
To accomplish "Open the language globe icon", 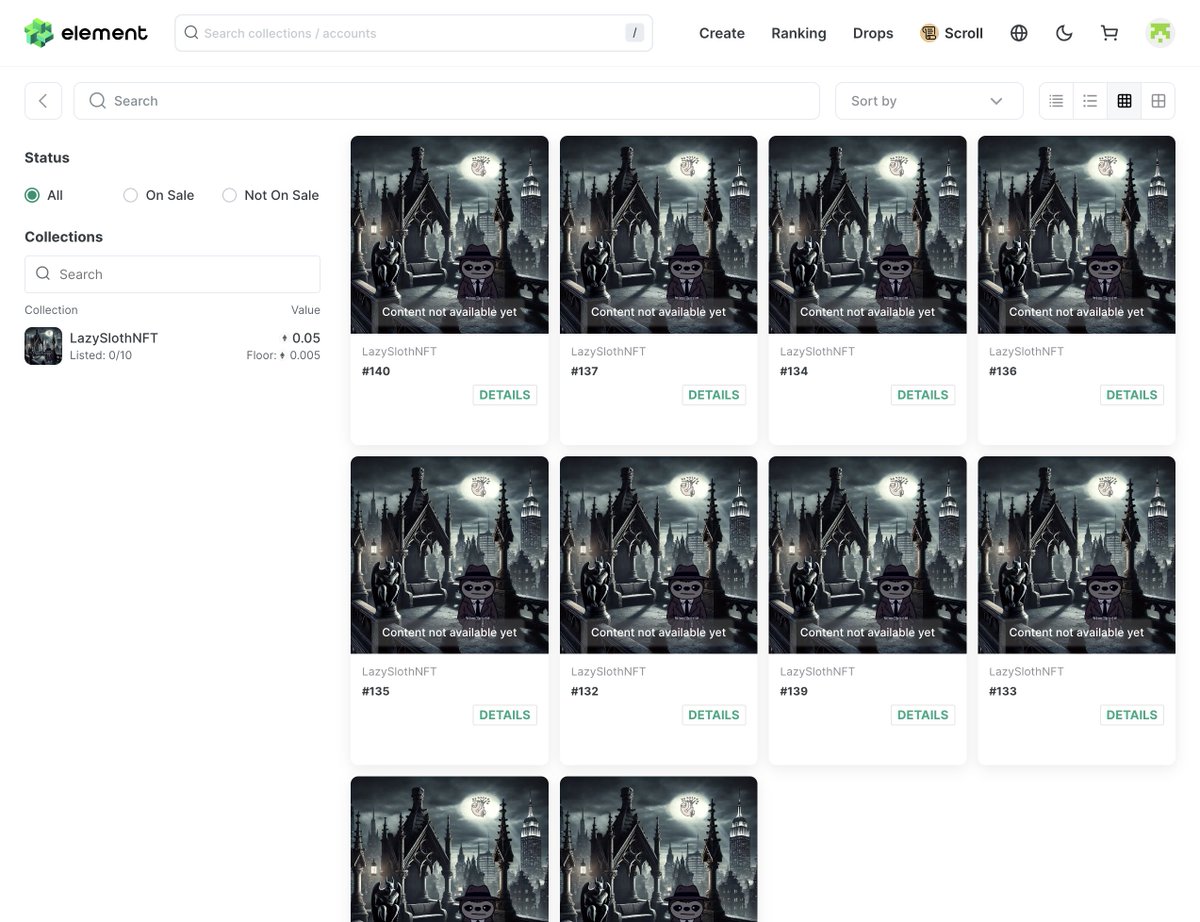I will 1019,33.
